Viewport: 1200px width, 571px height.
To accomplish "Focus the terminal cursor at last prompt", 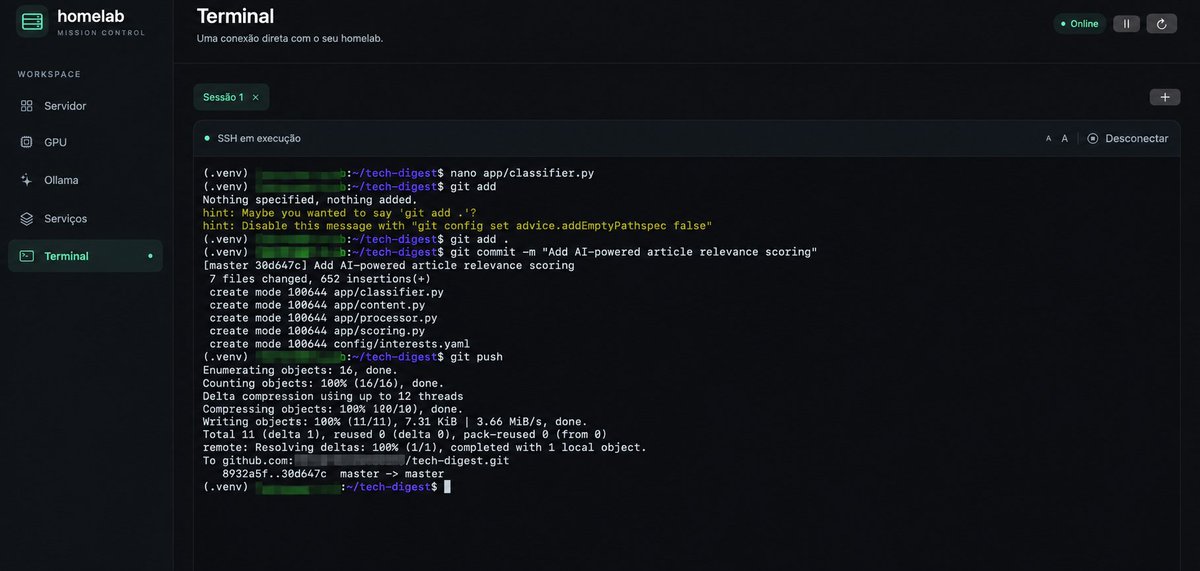I will click(x=447, y=486).
